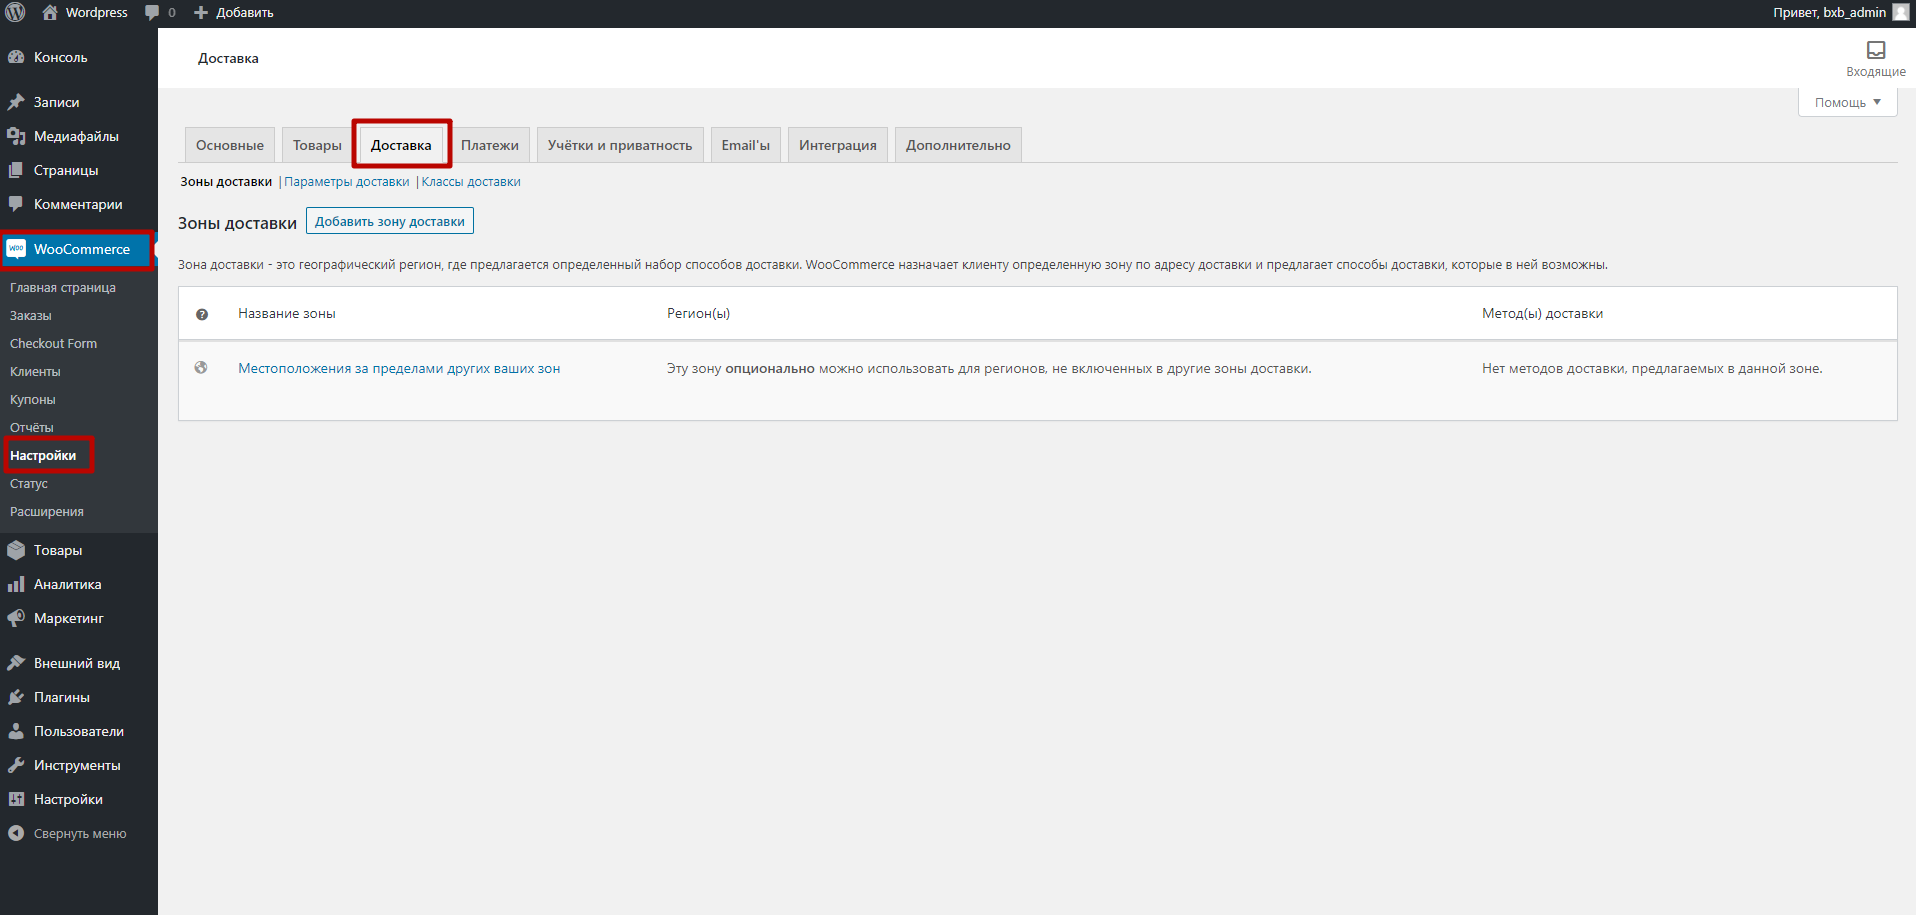
Task: Click the Зоны доставки sub-link
Action: pyautogui.click(x=226, y=182)
